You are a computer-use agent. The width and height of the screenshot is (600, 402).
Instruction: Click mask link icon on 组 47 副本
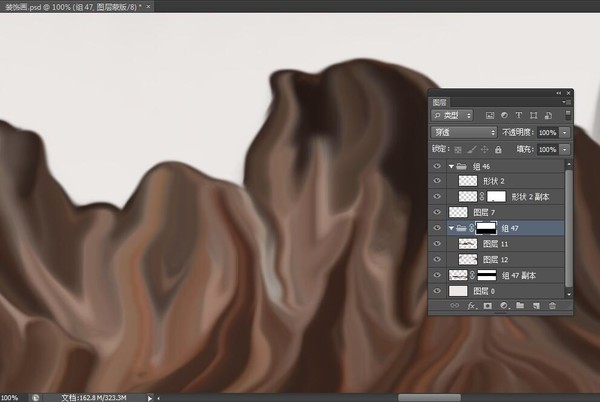click(x=473, y=275)
